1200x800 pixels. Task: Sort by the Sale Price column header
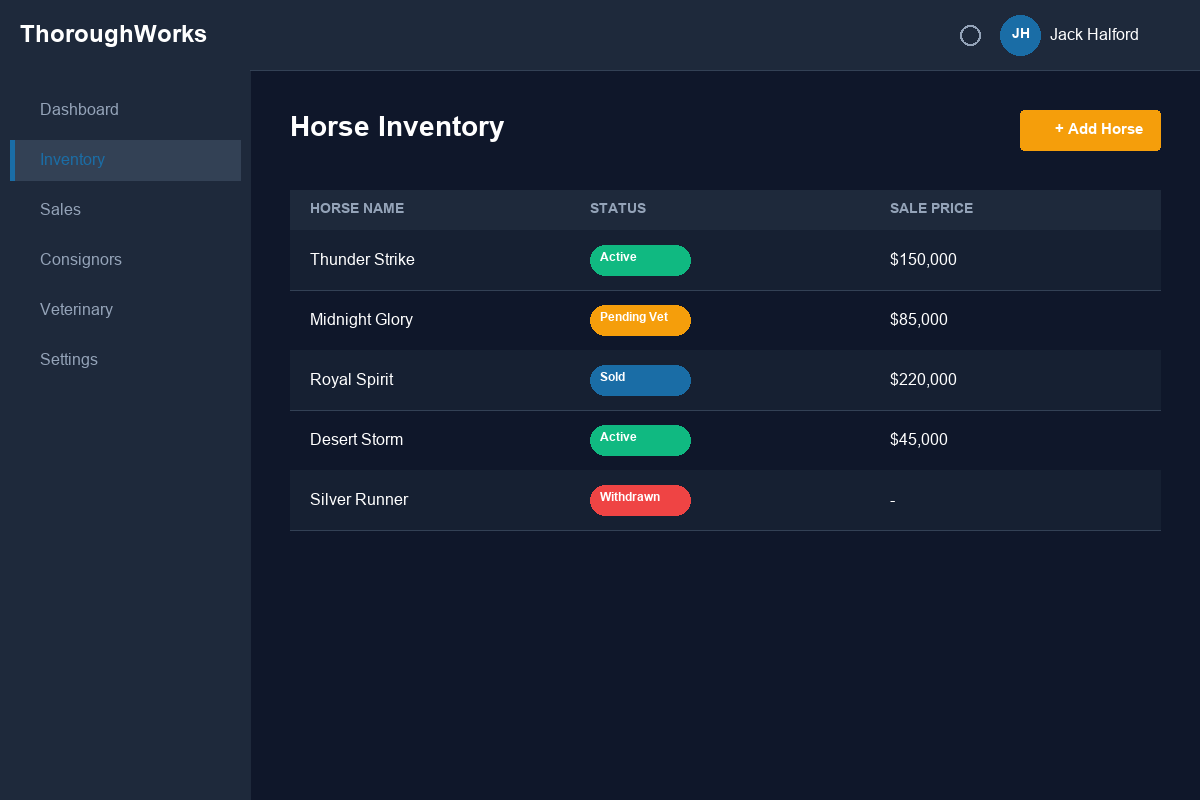[931, 209]
